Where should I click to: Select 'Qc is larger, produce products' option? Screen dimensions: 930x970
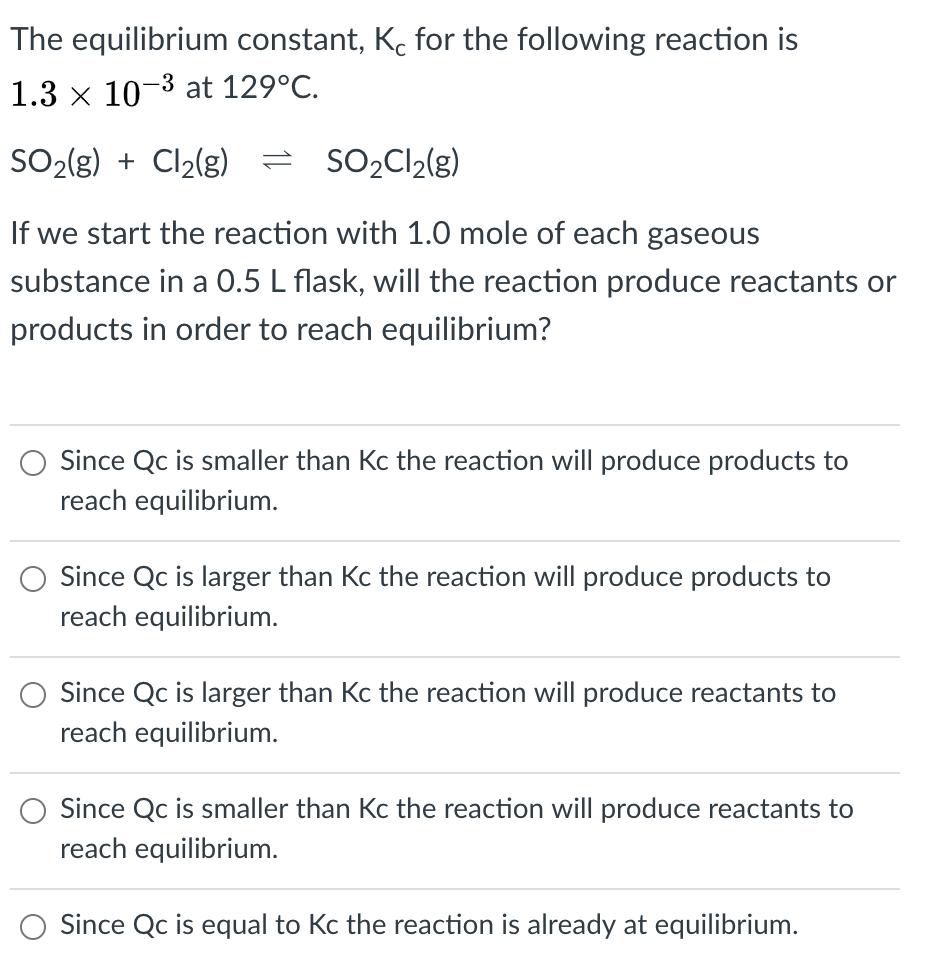tap(33, 578)
